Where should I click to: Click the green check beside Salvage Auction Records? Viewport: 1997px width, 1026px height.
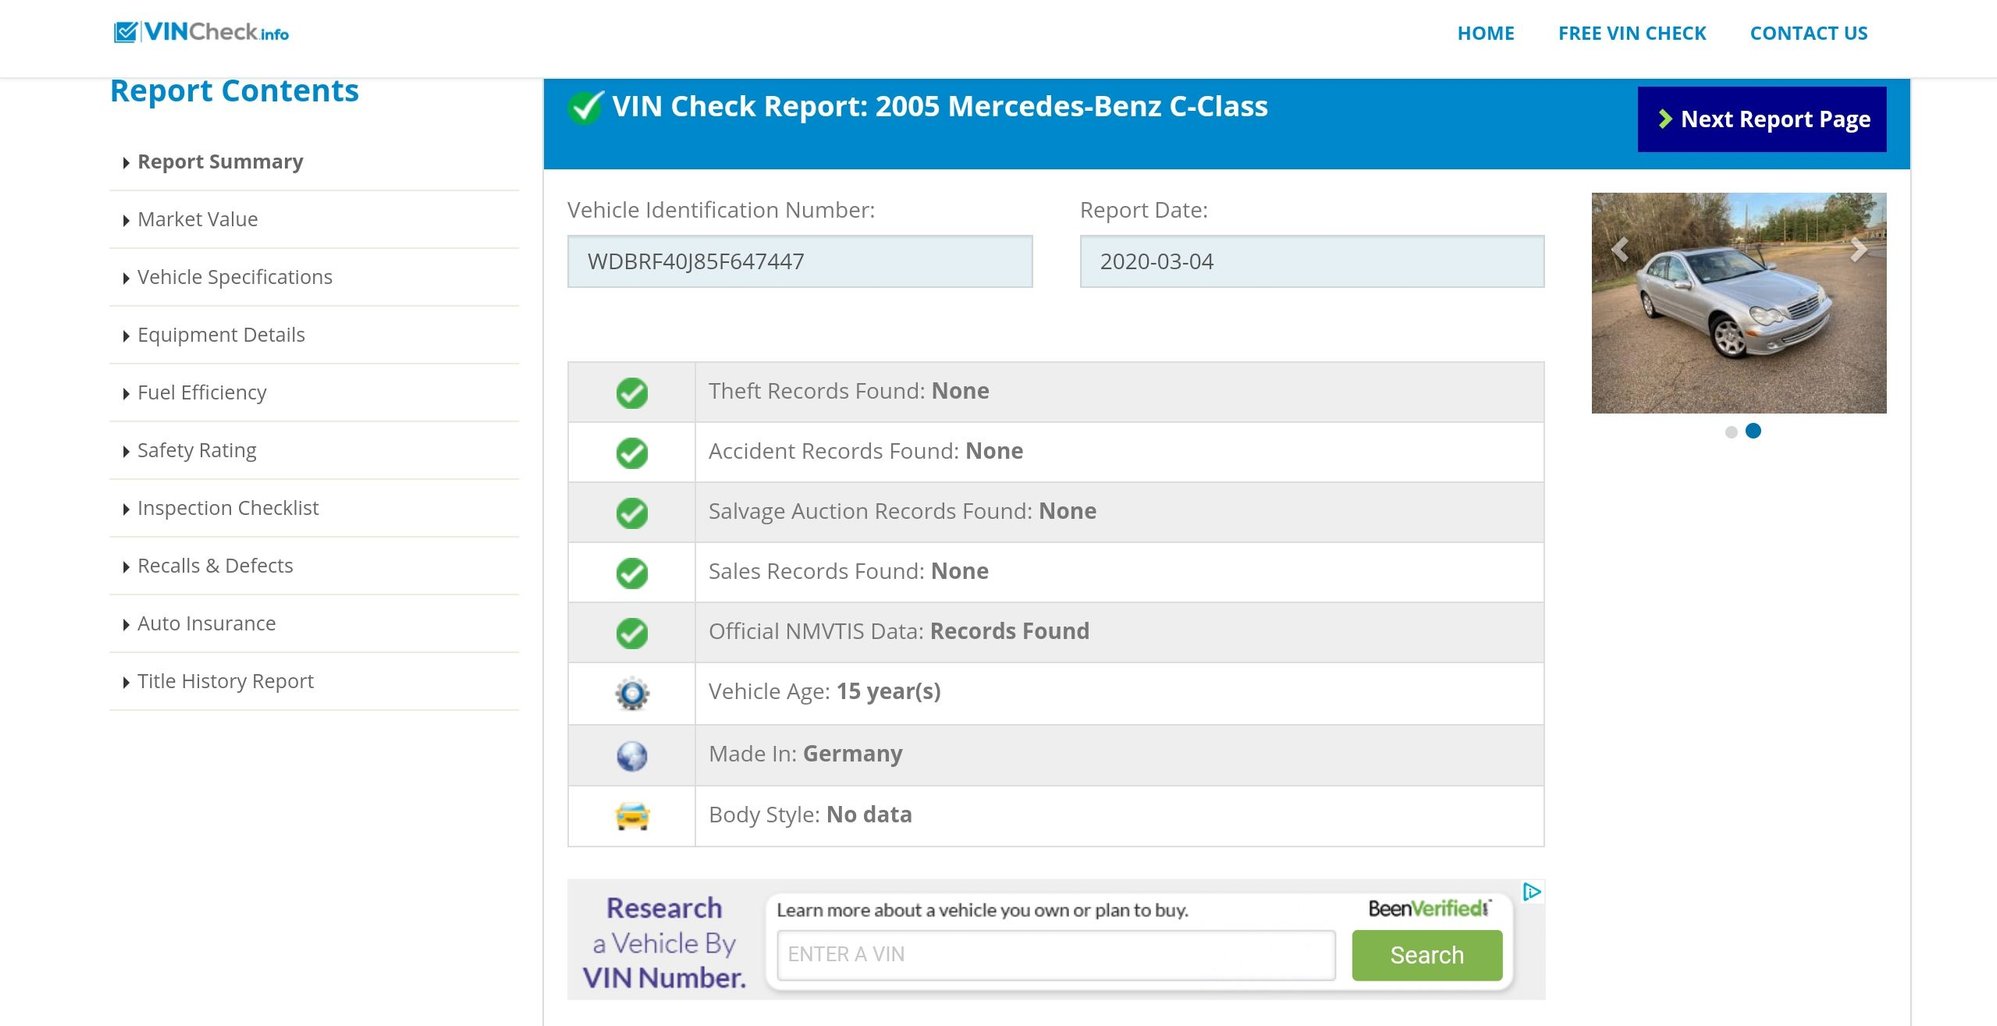coord(632,513)
